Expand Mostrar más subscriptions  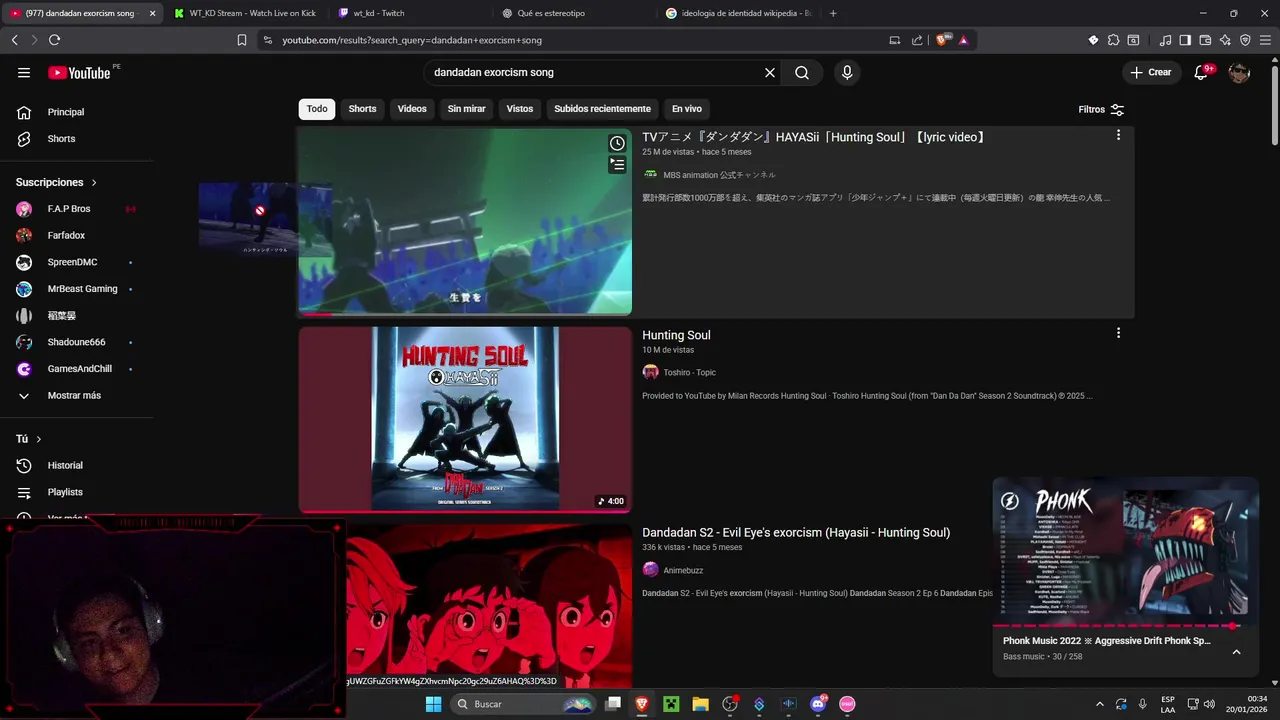[74, 395]
